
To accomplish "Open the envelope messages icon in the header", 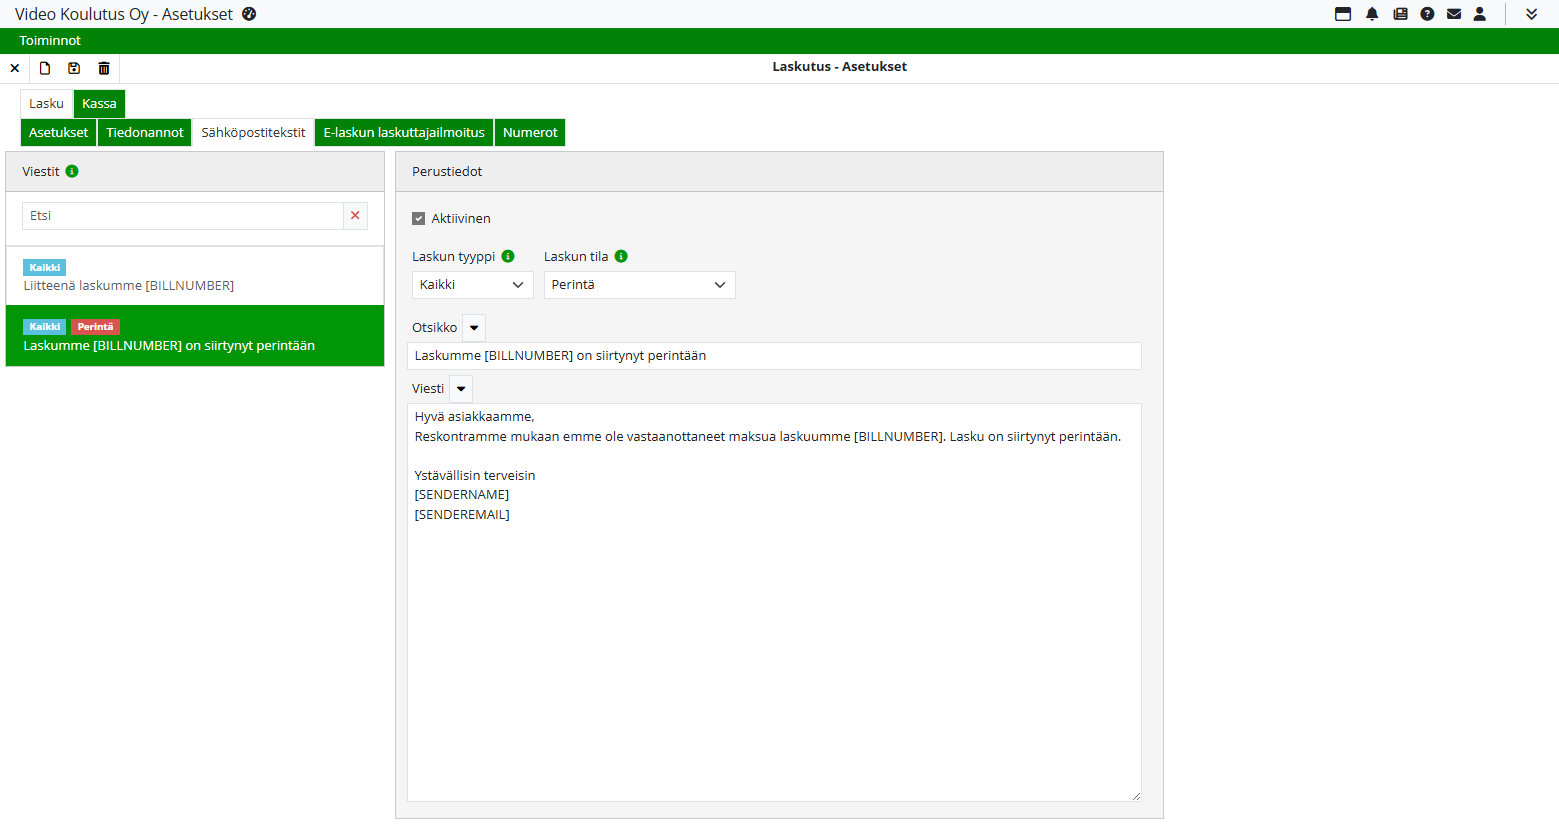I will click(1454, 14).
